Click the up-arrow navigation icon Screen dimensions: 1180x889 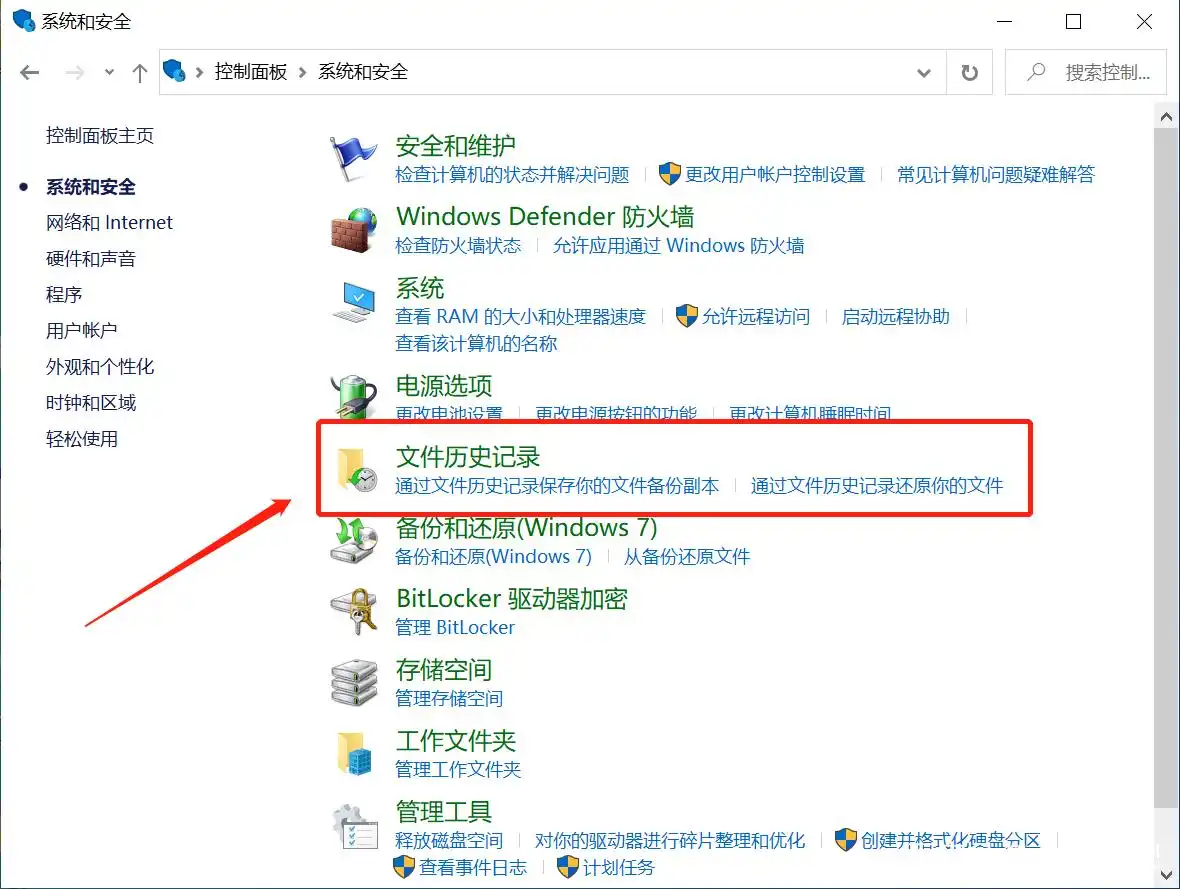139,72
